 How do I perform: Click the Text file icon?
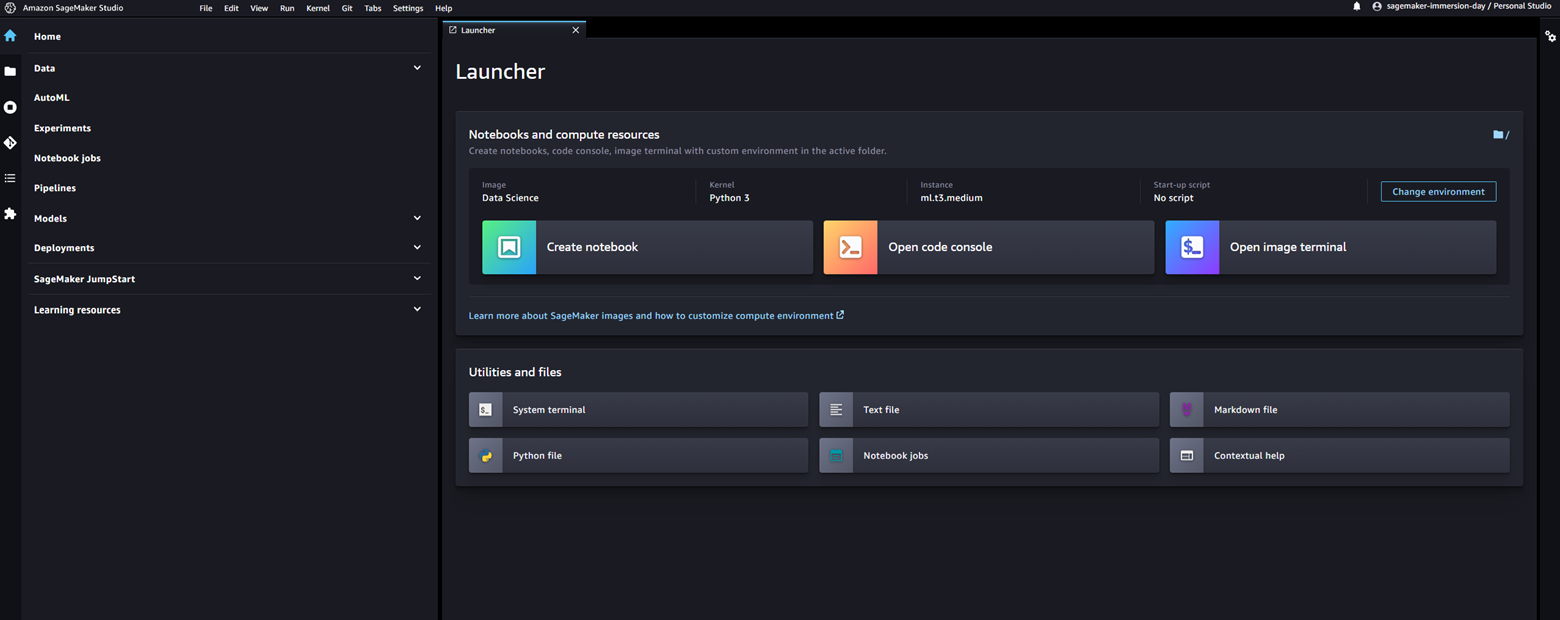(836, 410)
